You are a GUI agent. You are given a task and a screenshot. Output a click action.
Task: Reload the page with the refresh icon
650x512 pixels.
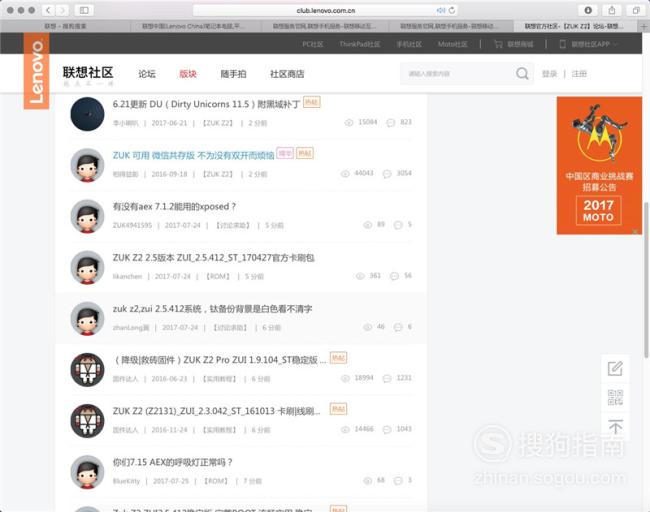pyautogui.click(x=452, y=10)
